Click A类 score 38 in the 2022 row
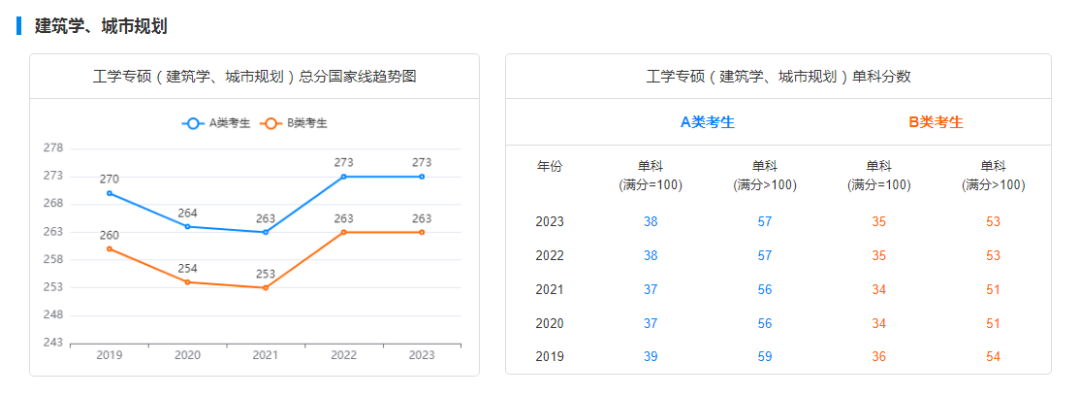Image resolution: width=1080 pixels, height=395 pixels. pos(650,256)
